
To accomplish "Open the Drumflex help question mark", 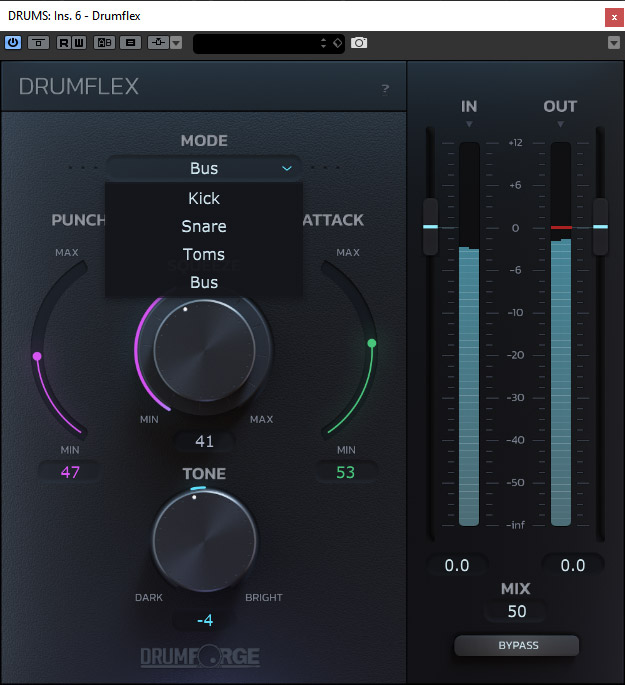I will pos(385,89).
